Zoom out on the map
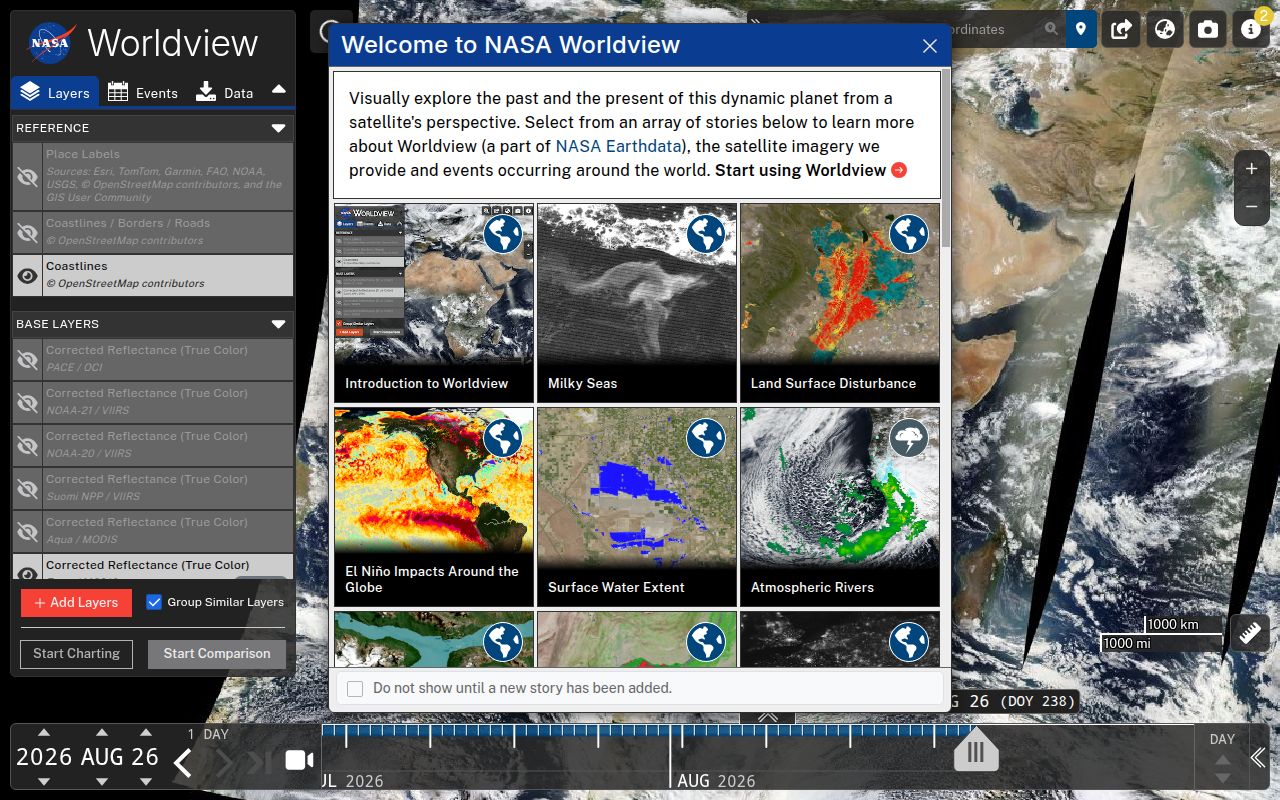Image resolution: width=1280 pixels, height=800 pixels. (x=1251, y=207)
